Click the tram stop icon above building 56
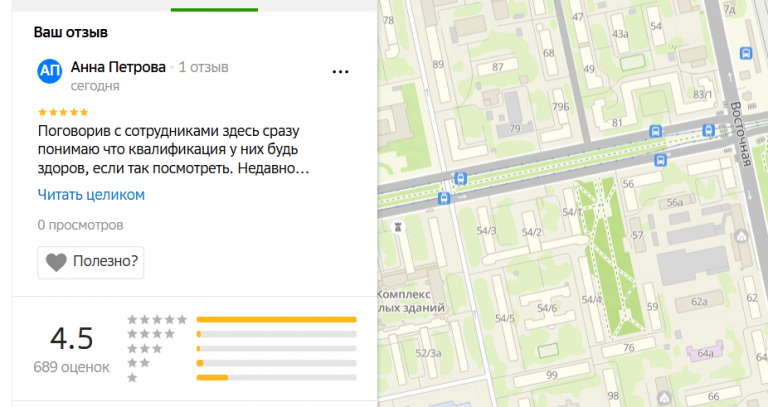 tap(660, 160)
